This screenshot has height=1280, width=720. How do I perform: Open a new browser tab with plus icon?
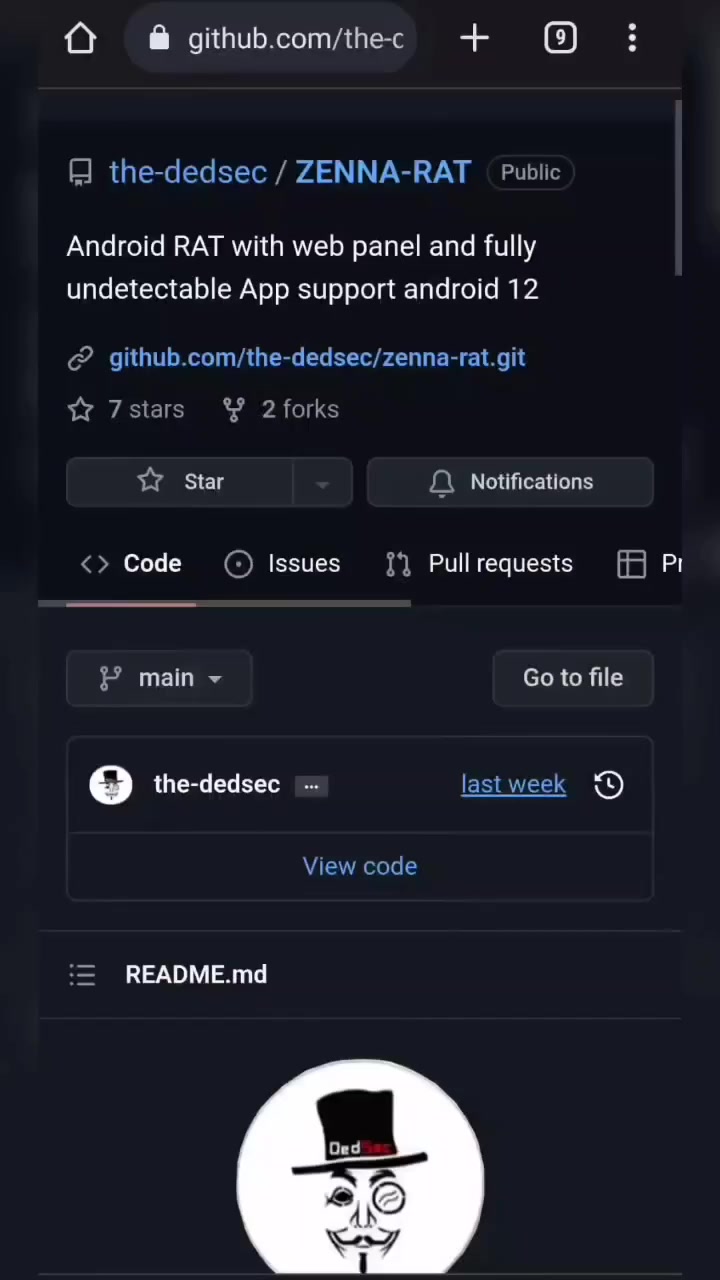pos(474,39)
